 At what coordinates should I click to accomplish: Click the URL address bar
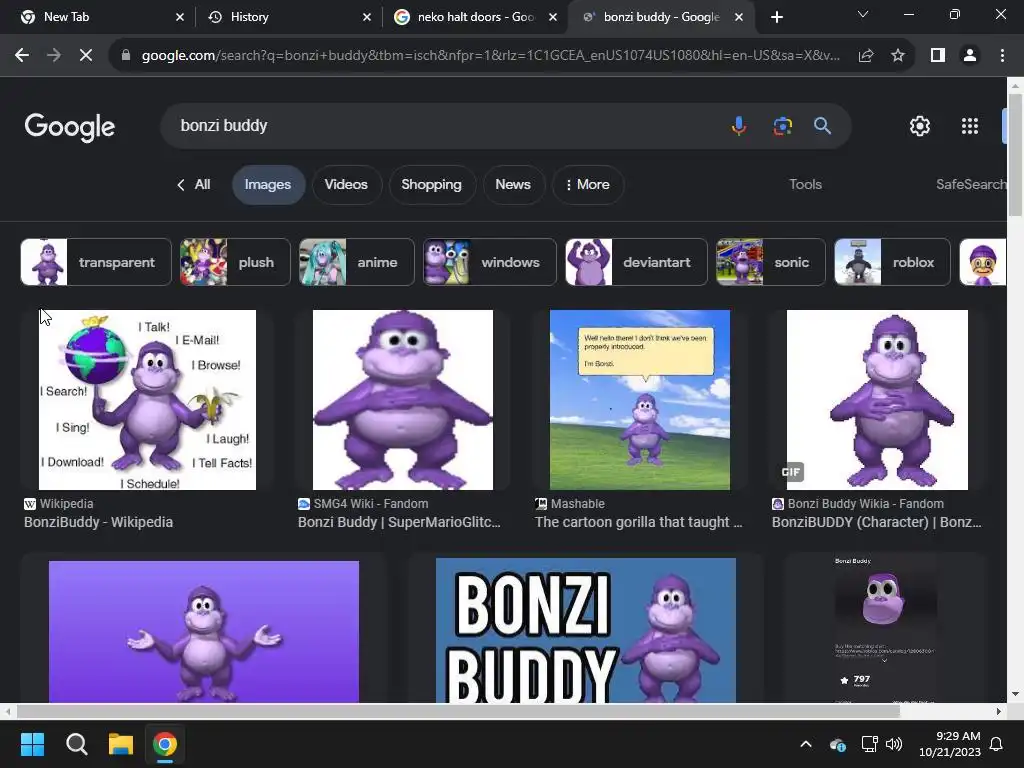(490, 56)
